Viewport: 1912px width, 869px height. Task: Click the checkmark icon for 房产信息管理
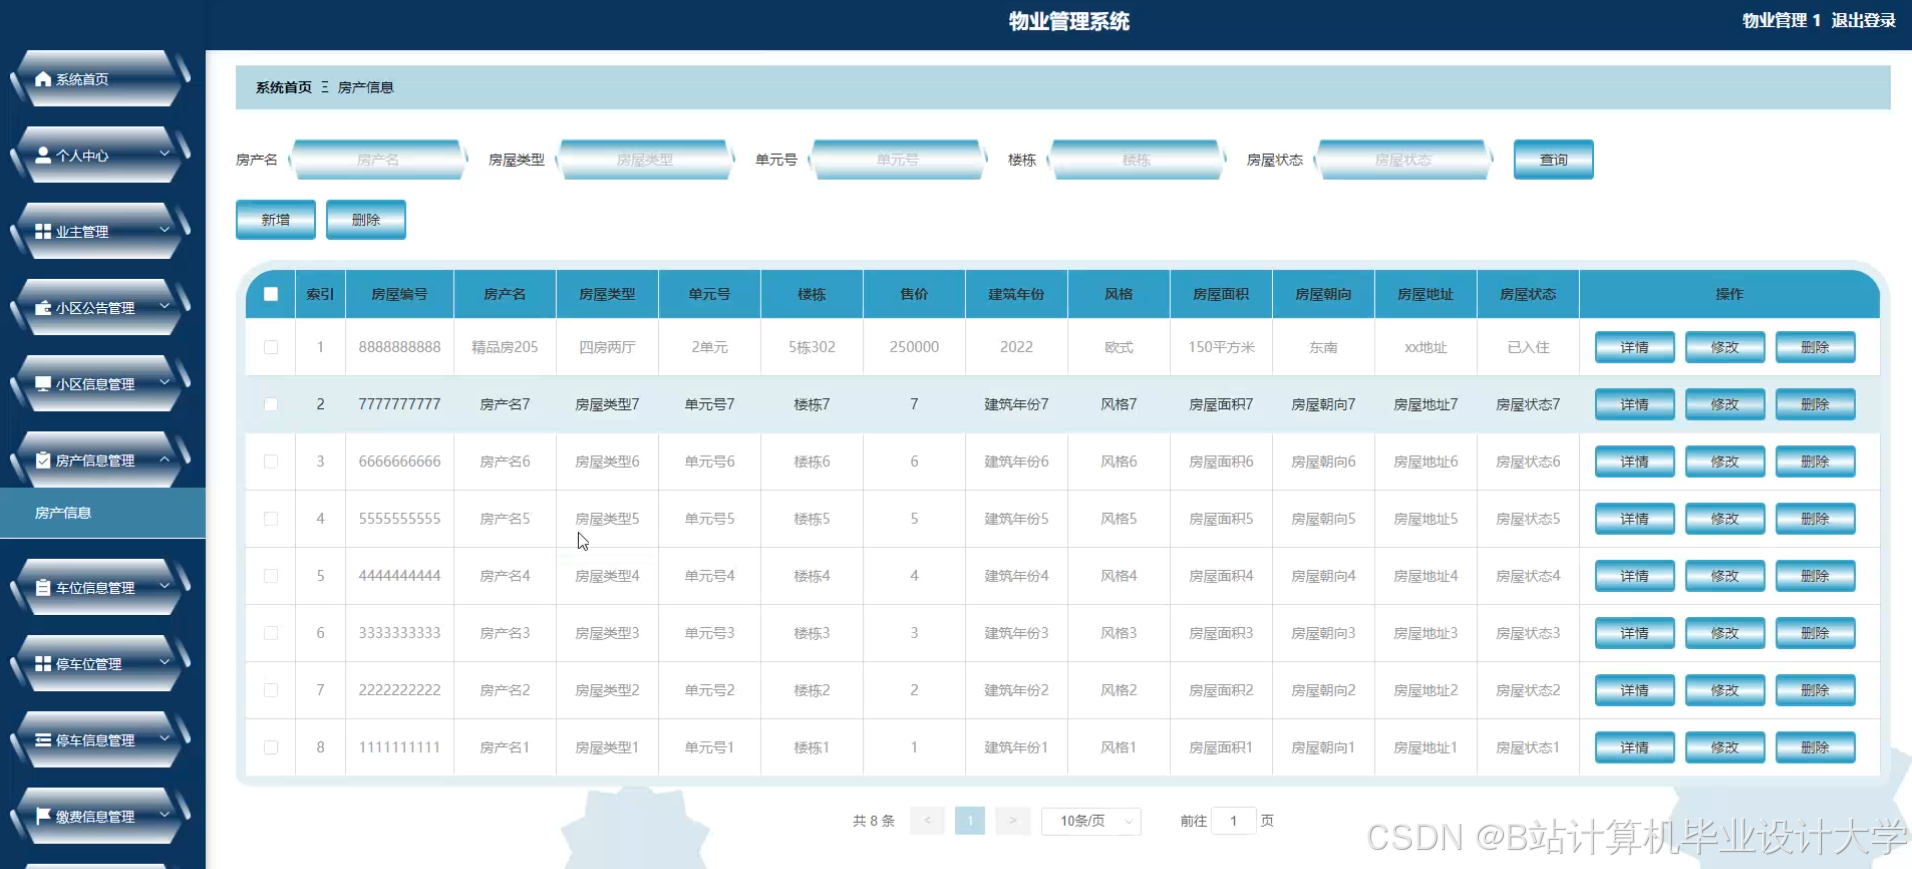click(43, 460)
